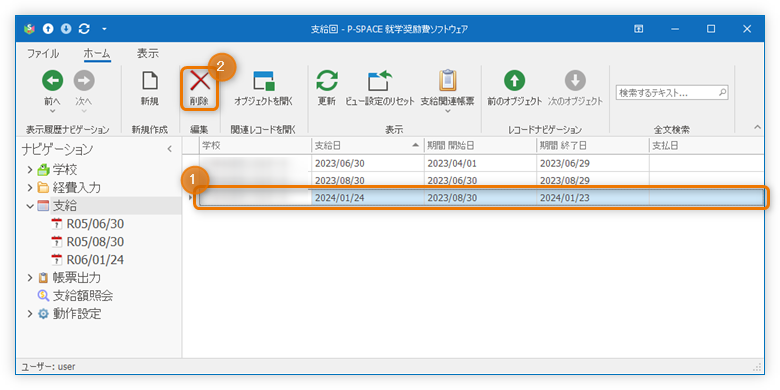Screen dimensions: 780x390
Task: Open quick access toolbar customize dropdown
Action: point(104,29)
